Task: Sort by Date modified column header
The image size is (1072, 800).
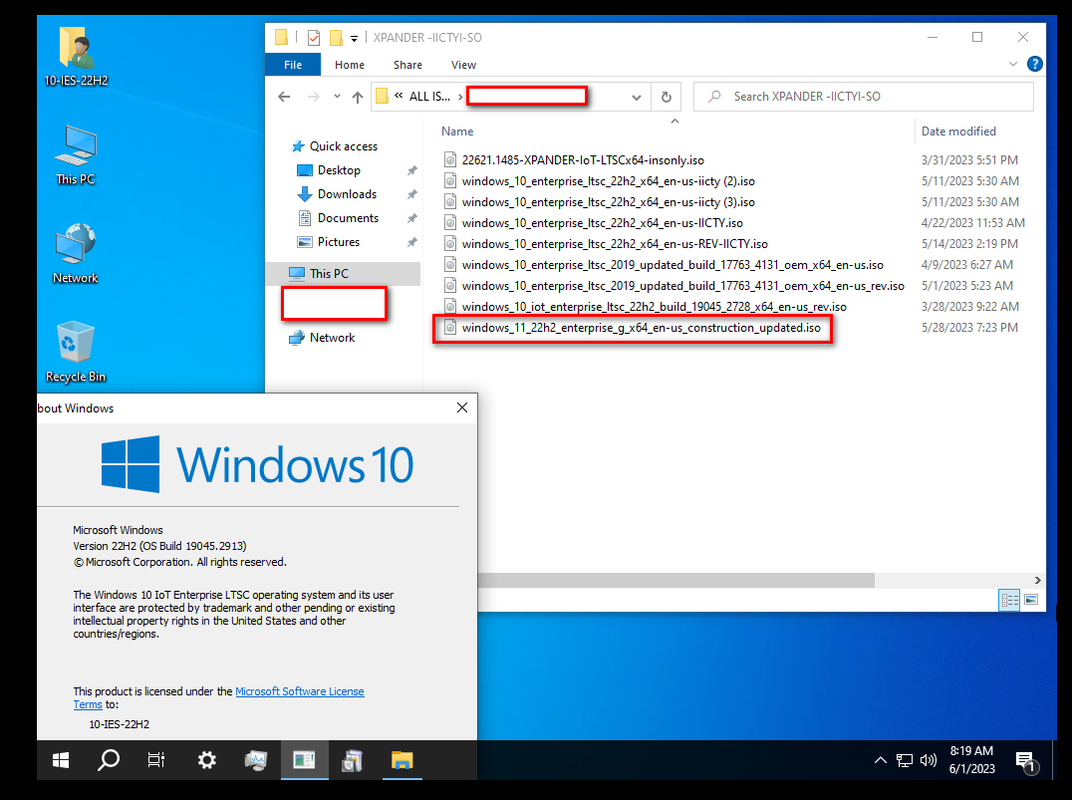Action: [959, 131]
